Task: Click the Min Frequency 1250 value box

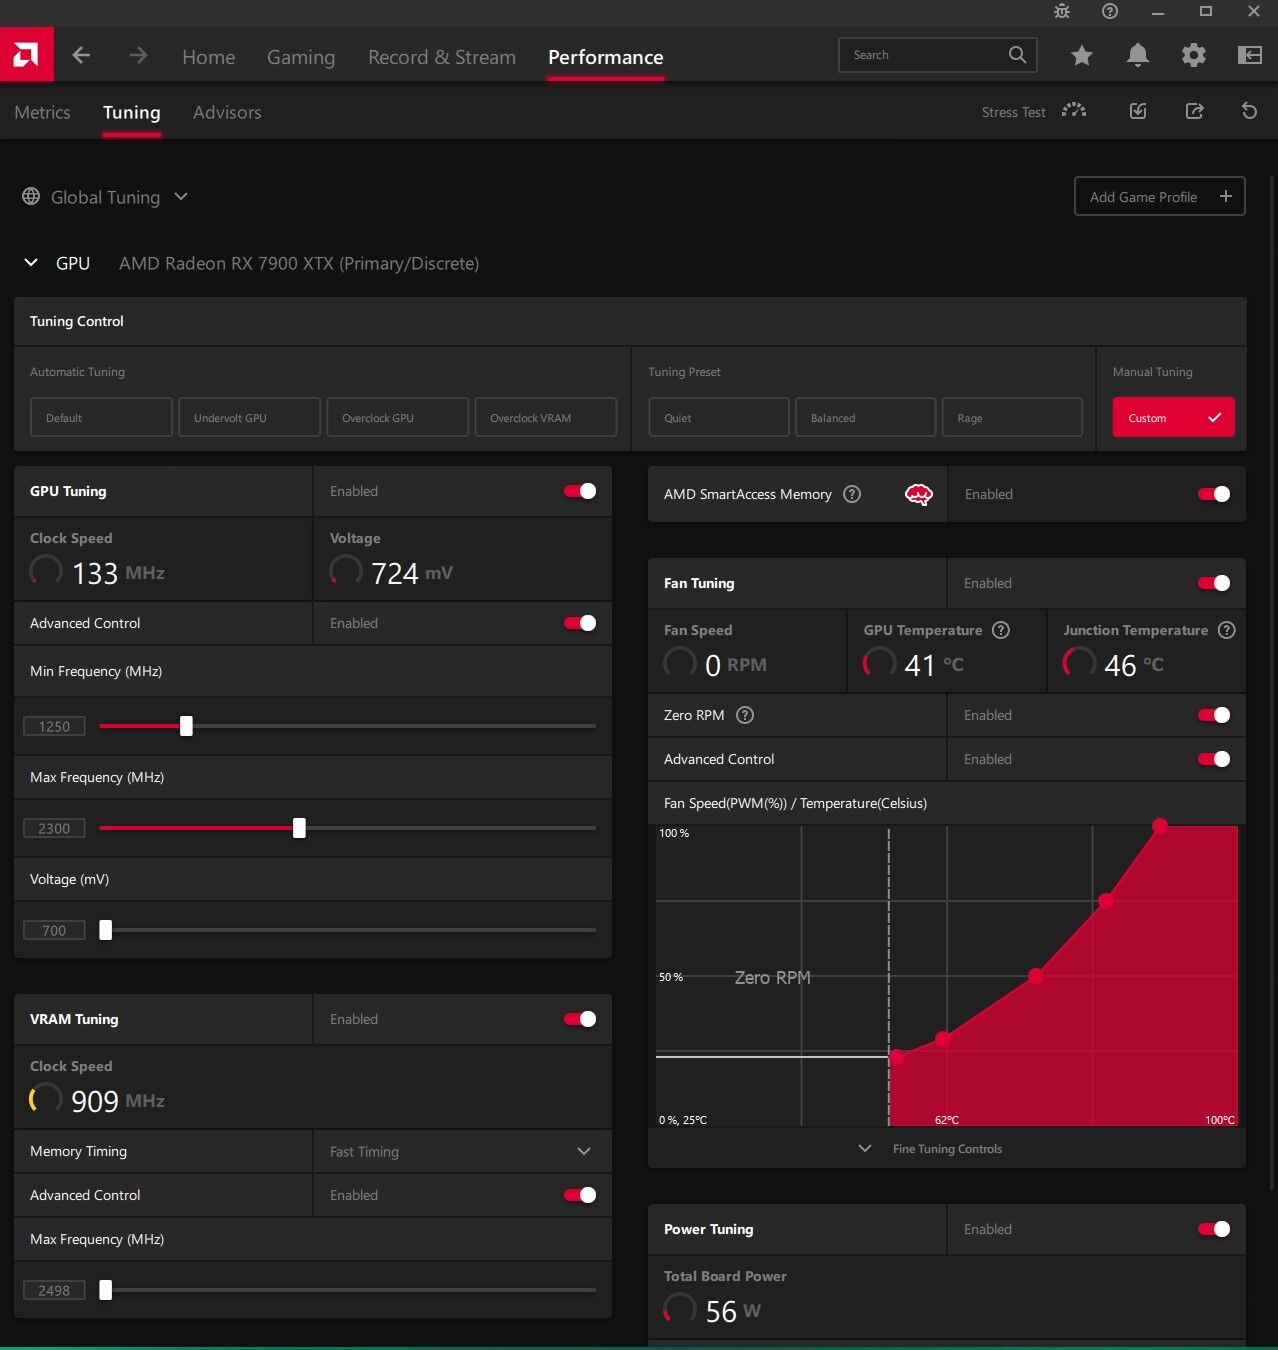Action: tap(54, 726)
